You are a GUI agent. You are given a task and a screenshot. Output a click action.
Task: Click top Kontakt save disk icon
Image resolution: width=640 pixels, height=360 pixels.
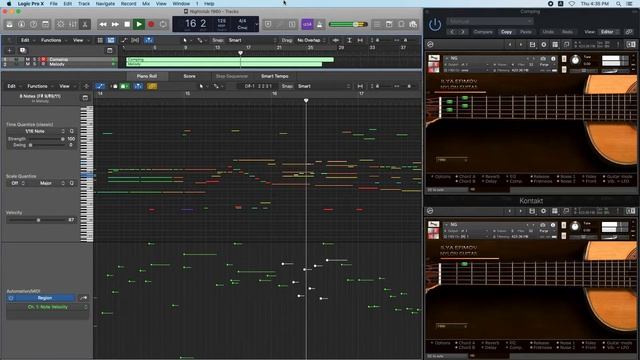click(x=532, y=44)
